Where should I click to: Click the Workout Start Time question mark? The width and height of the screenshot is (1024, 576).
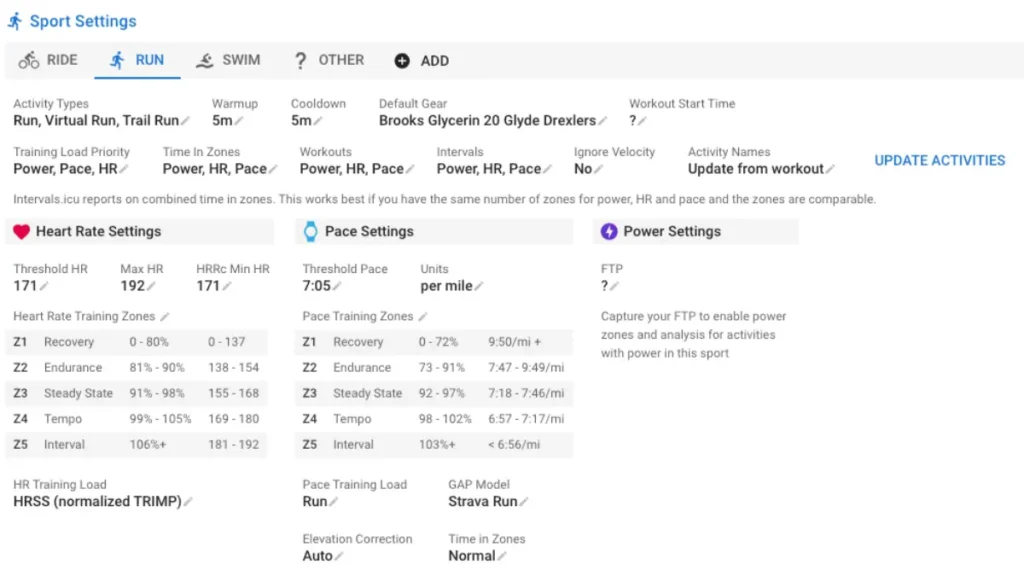click(x=631, y=120)
